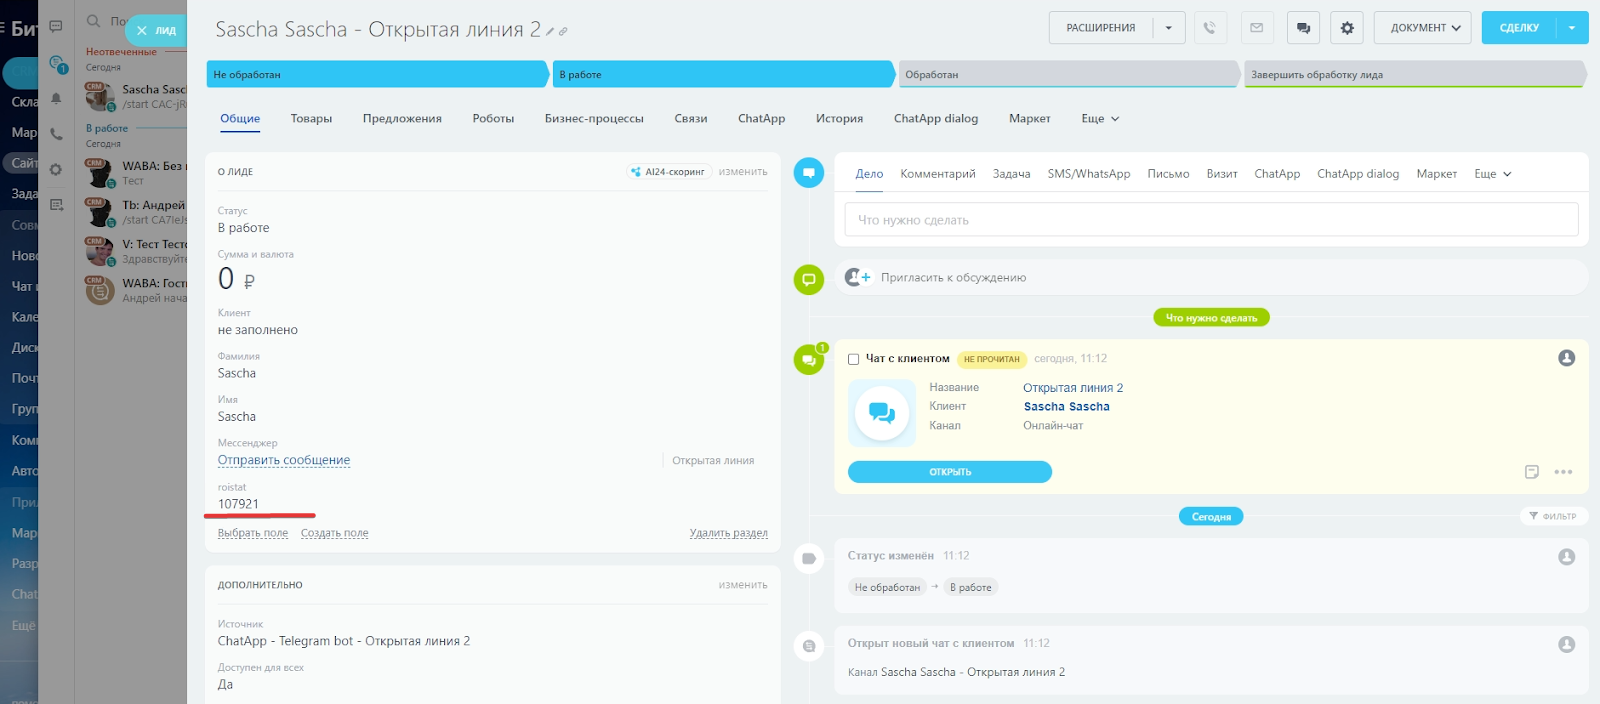Open the 'История' tab
The image size is (1600, 704).
tap(839, 118)
